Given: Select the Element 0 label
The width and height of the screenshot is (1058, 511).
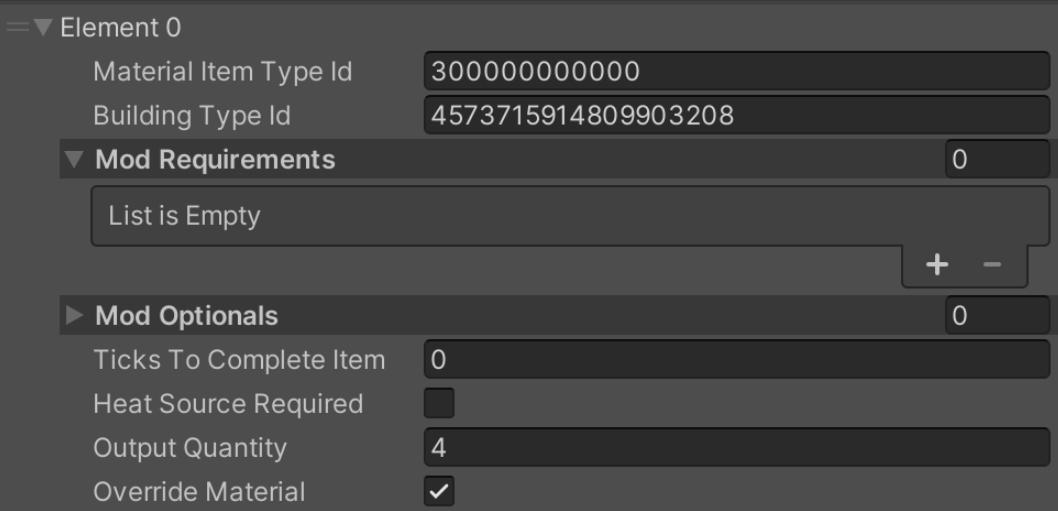Looking at the screenshot, I should (121, 28).
